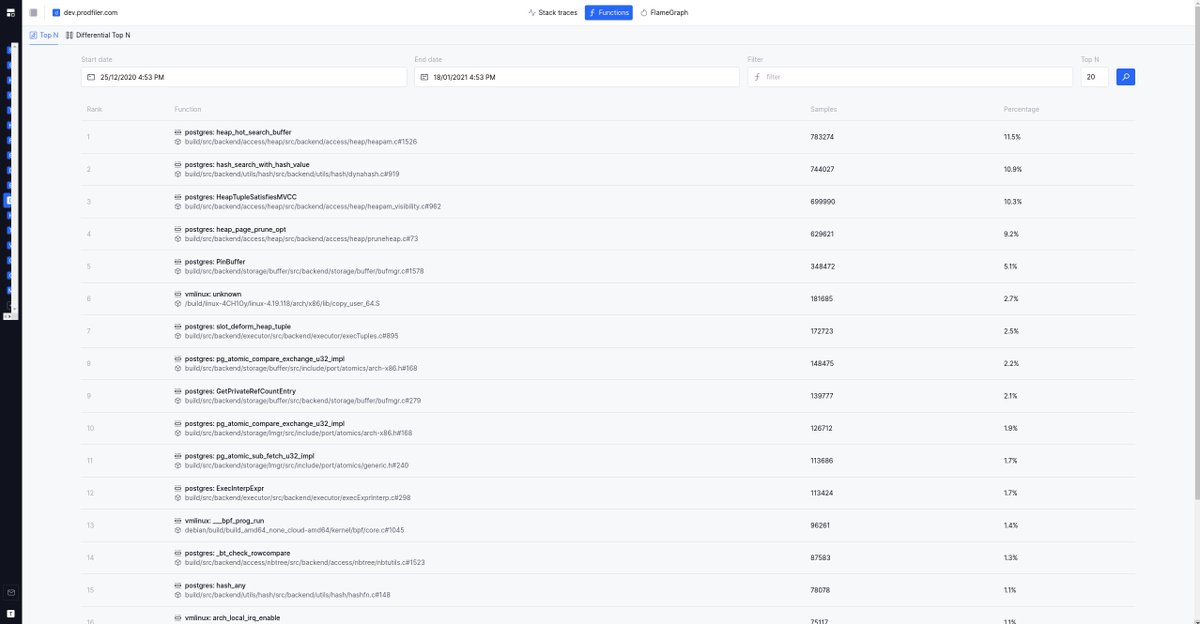Click the Function column header
This screenshot has height=624, width=1200.
pyautogui.click(x=188, y=109)
